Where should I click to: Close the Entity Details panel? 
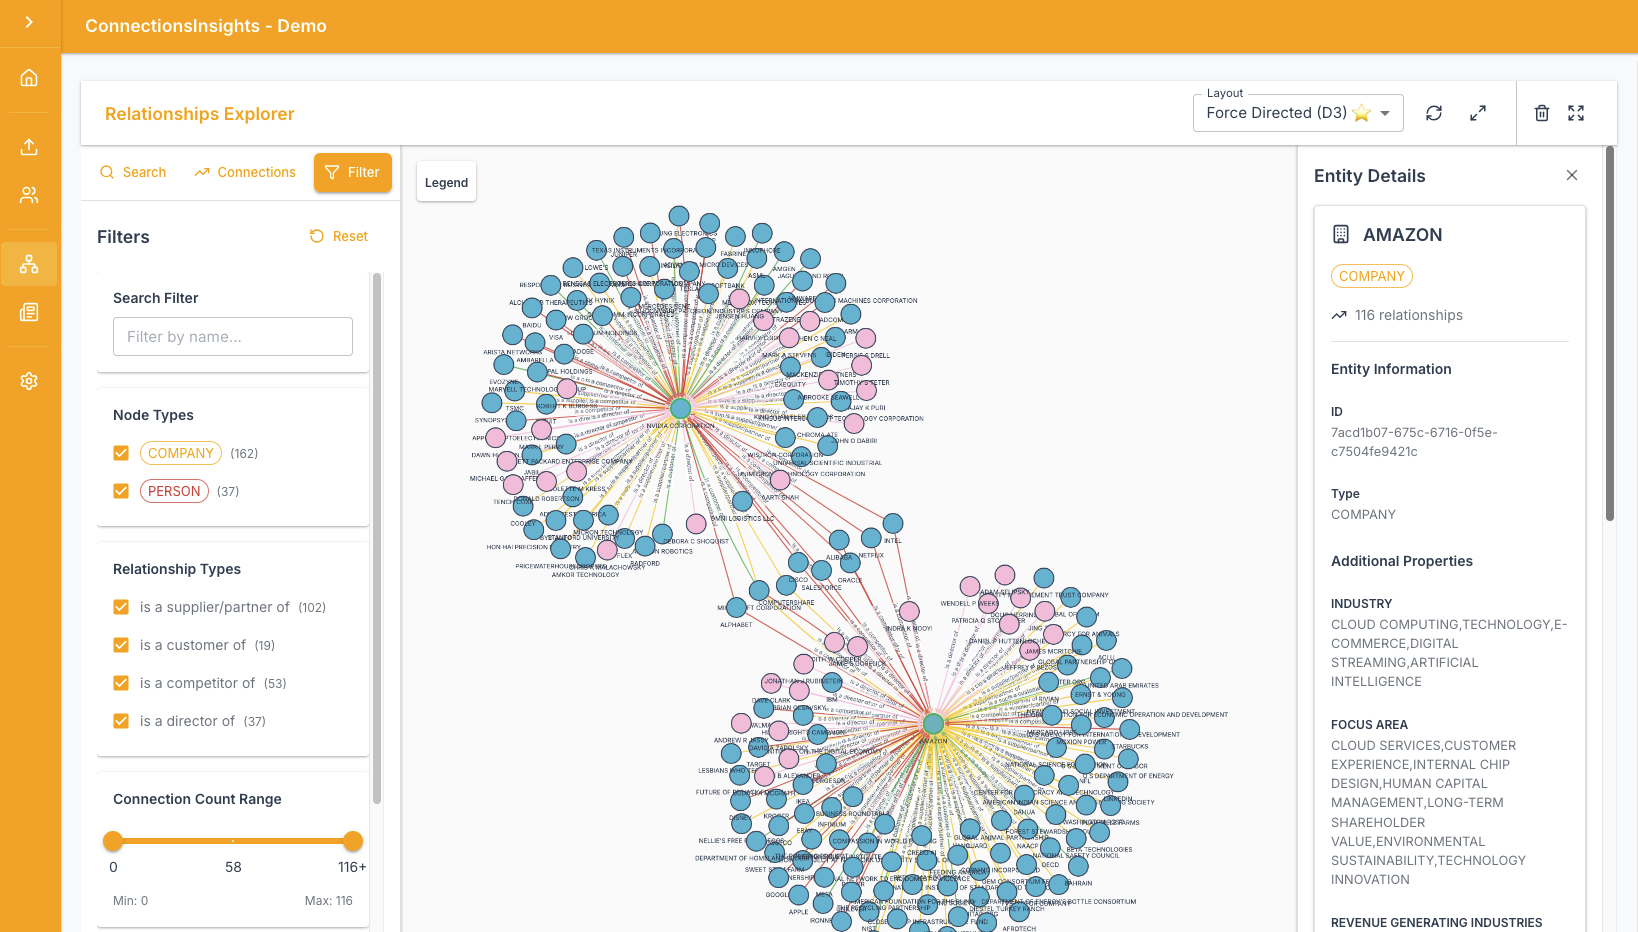1572,175
